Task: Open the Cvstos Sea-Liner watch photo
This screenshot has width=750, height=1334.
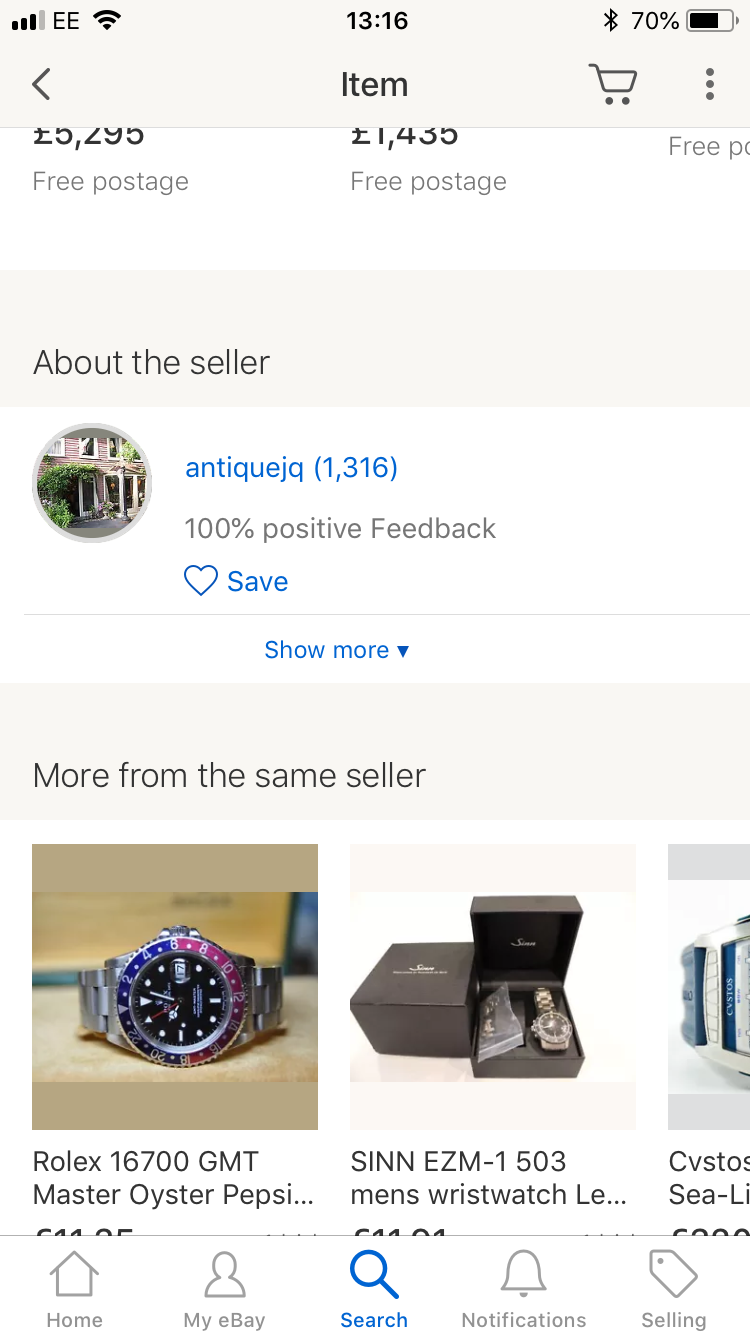Action: (709, 987)
